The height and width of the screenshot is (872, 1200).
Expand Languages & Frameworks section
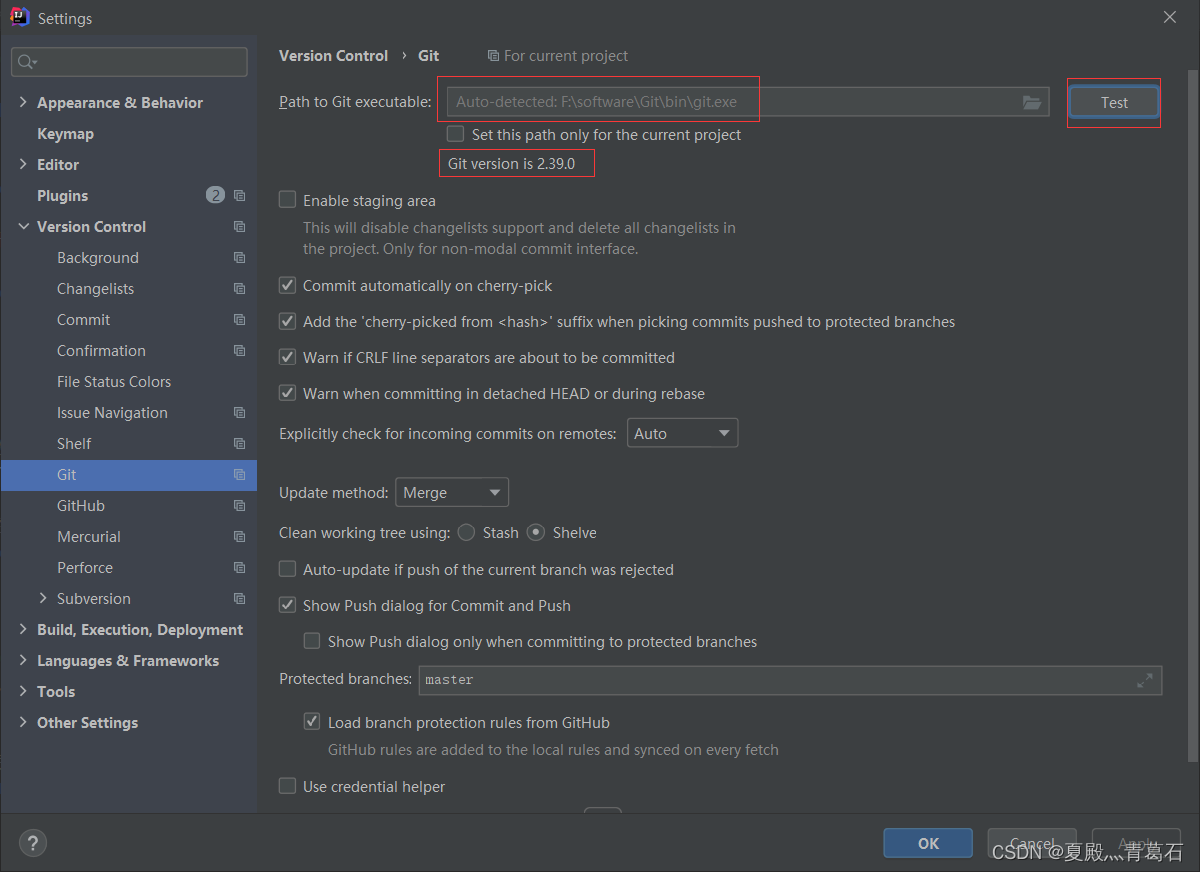pos(23,661)
